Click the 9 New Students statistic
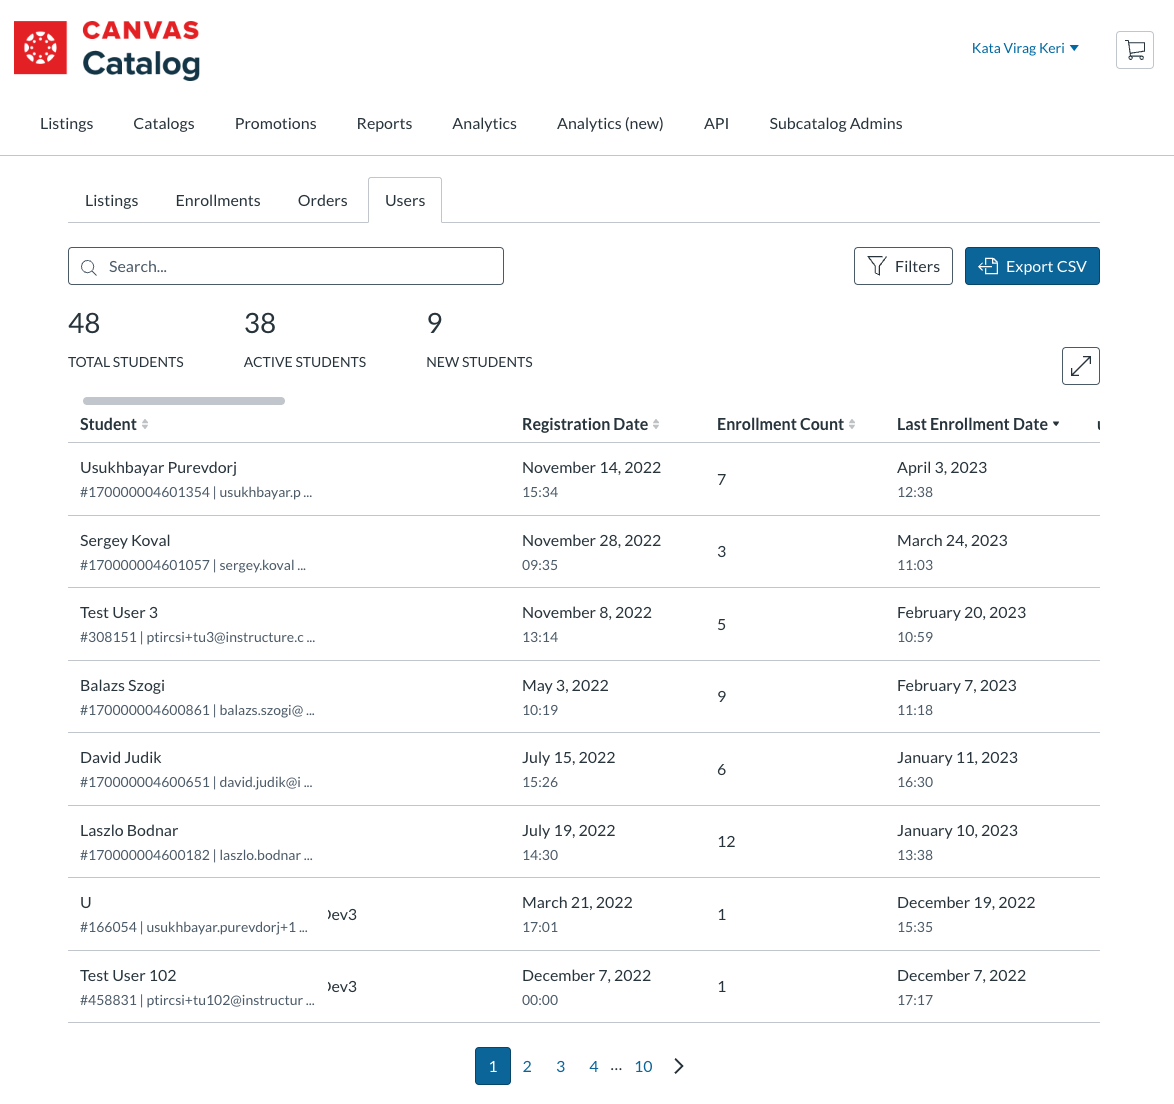Screen dimensions: 1174x1104 [479, 341]
